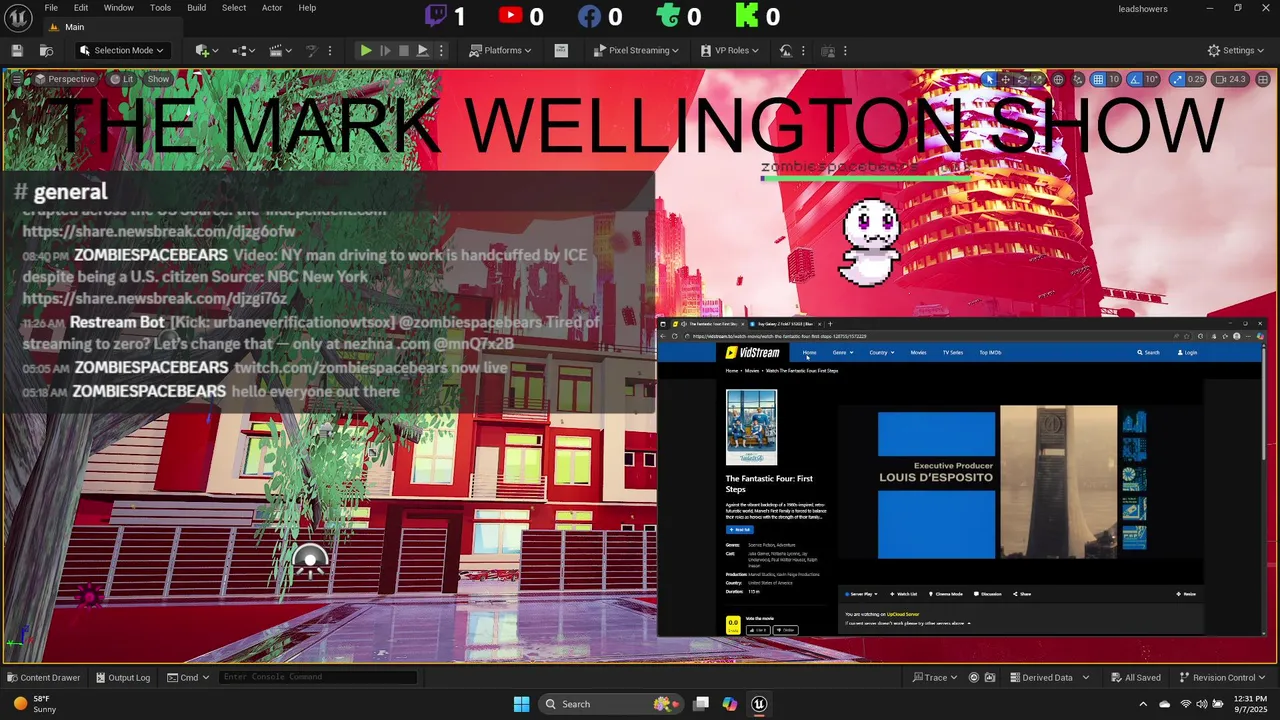Click the Perspective viewport type button

point(64,79)
